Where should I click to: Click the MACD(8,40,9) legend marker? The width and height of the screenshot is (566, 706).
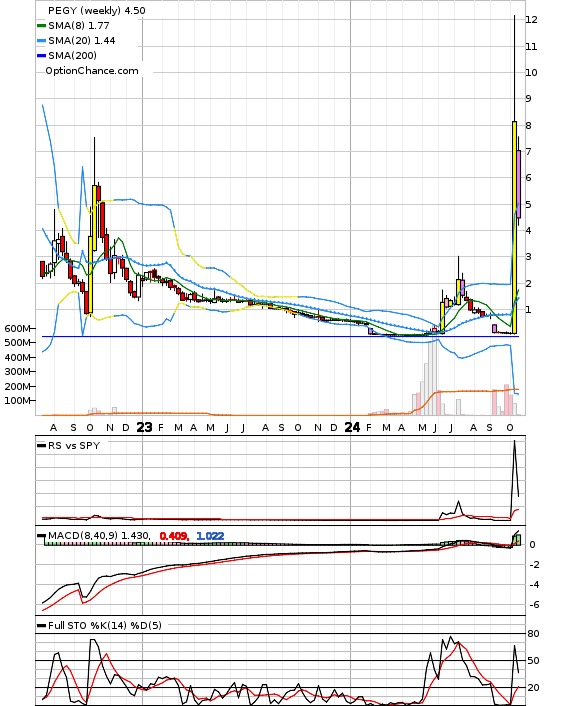(41, 536)
